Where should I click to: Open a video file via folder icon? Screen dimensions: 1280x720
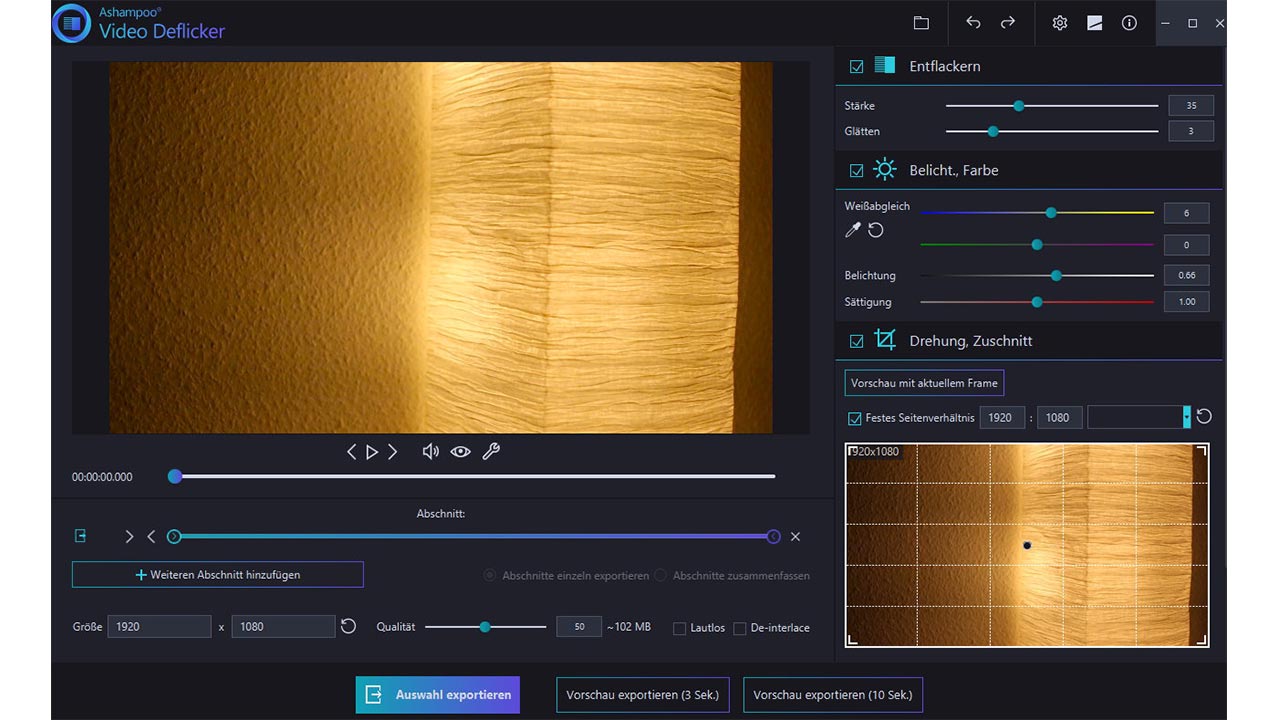(x=921, y=23)
